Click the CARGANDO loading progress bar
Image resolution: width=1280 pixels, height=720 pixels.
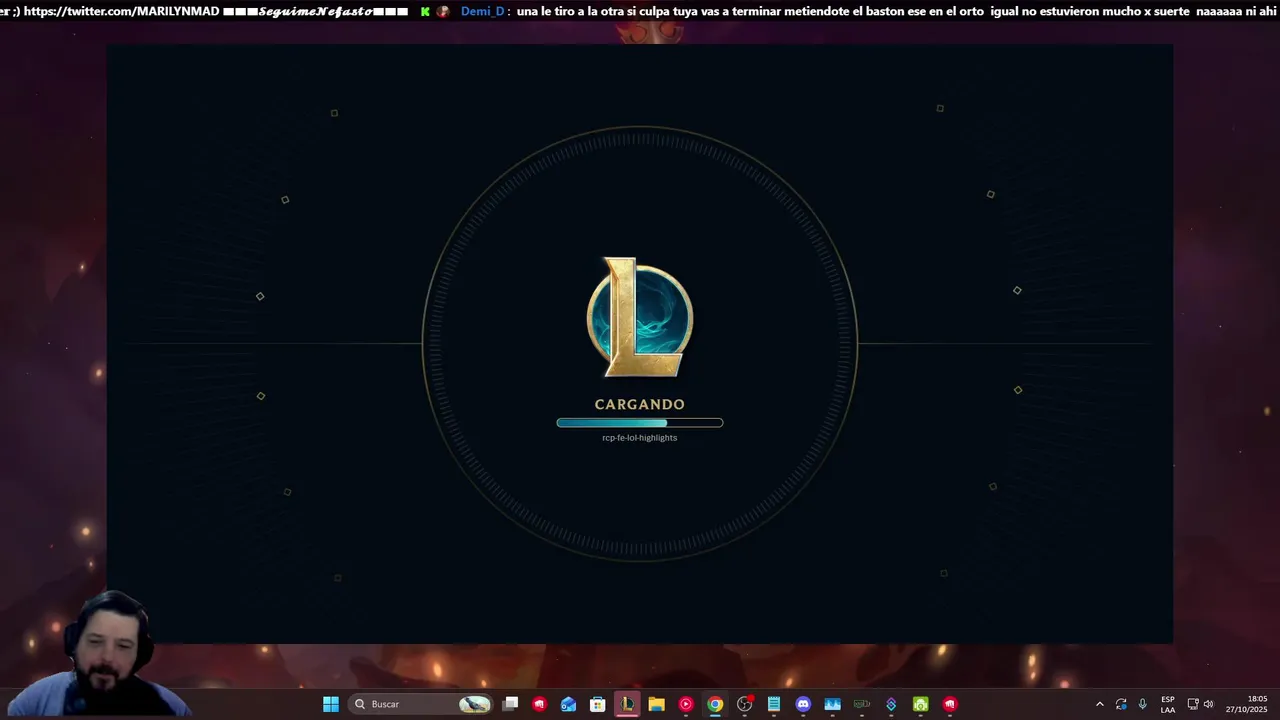[x=640, y=423]
